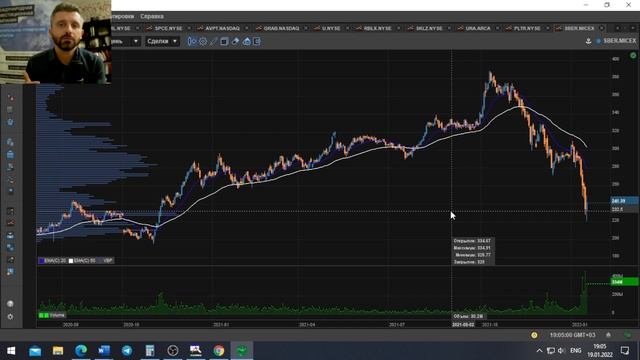Close the SPCE.NYSE tab
The image size is (640, 360).
tap(189, 28)
